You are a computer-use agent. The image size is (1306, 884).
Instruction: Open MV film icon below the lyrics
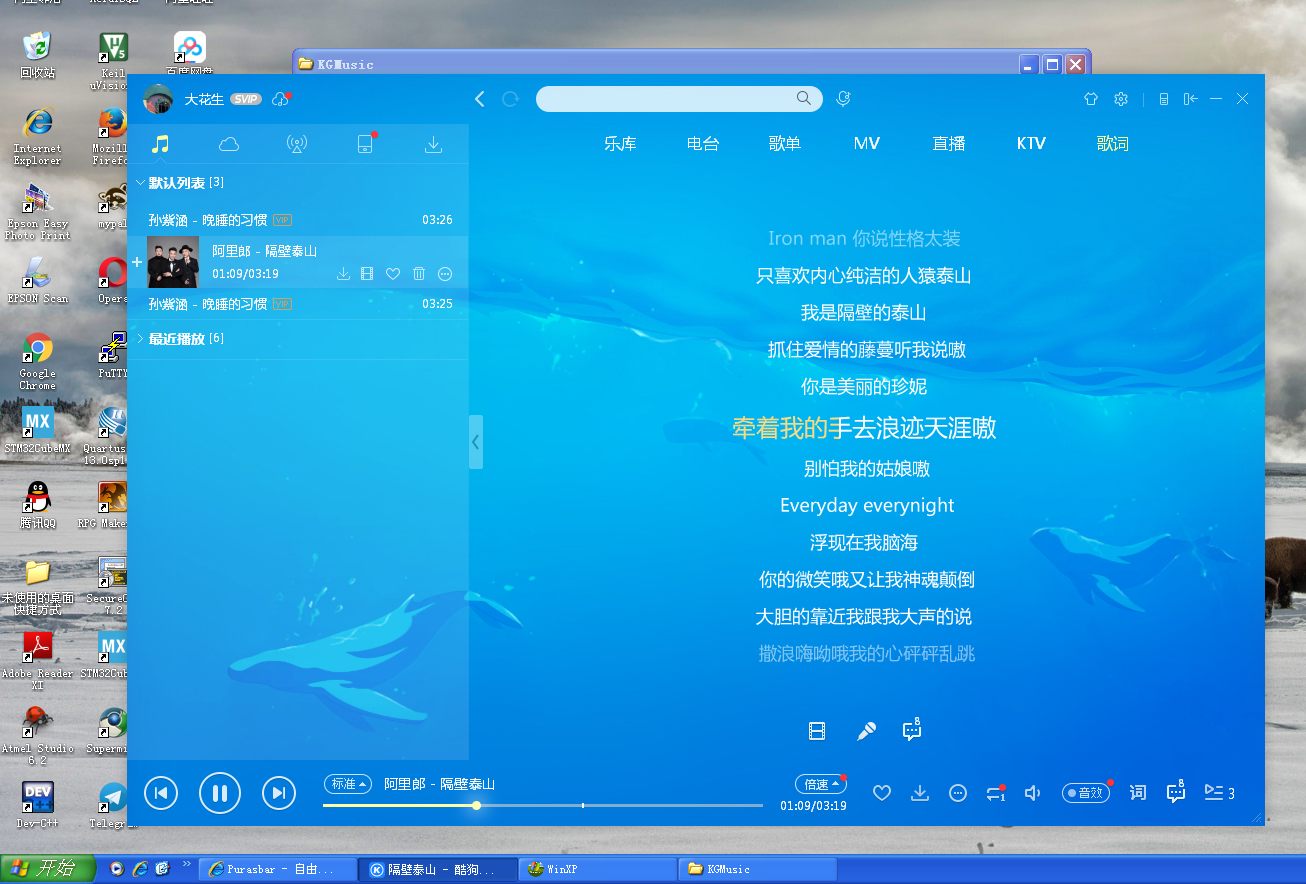point(817,731)
